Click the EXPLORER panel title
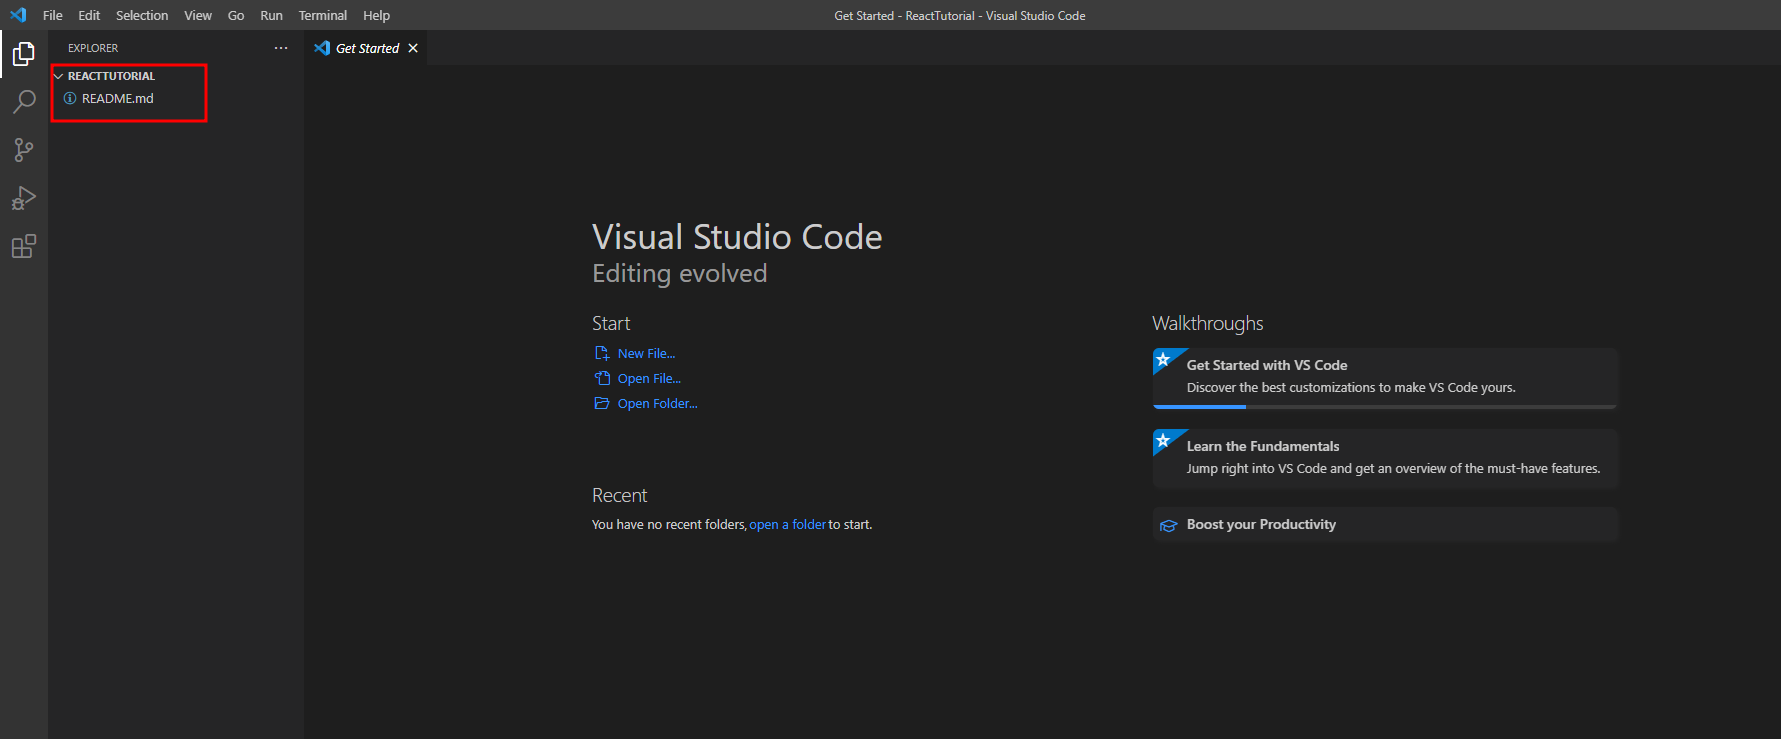 pos(93,48)
